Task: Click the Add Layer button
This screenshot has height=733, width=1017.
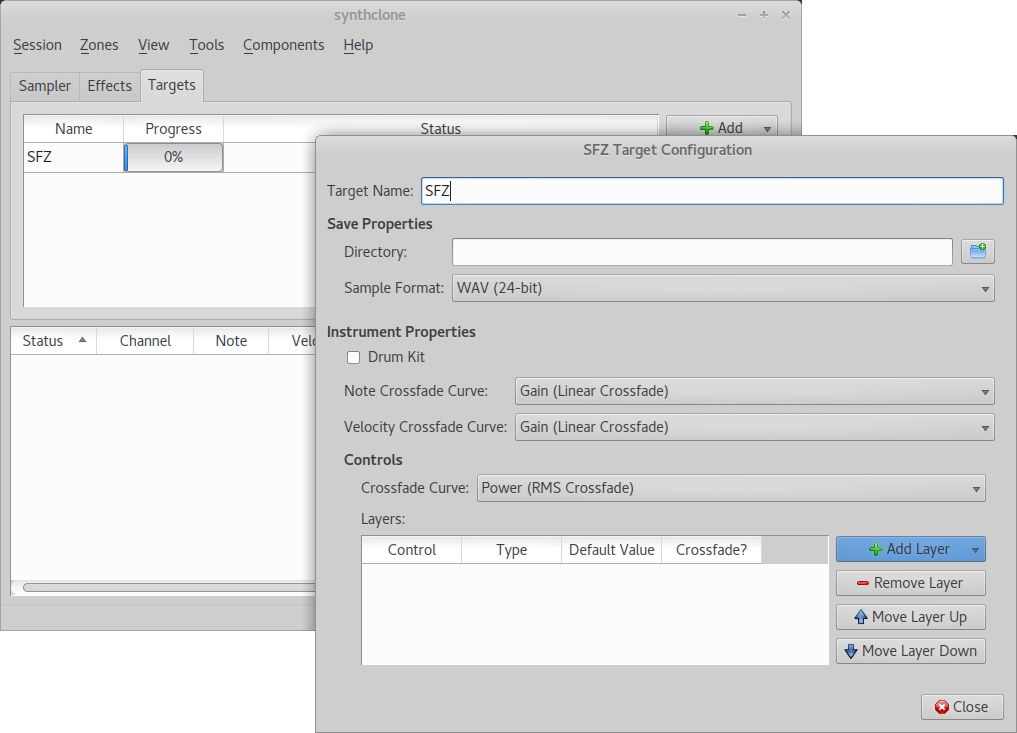Action: (x=910, y=549)
